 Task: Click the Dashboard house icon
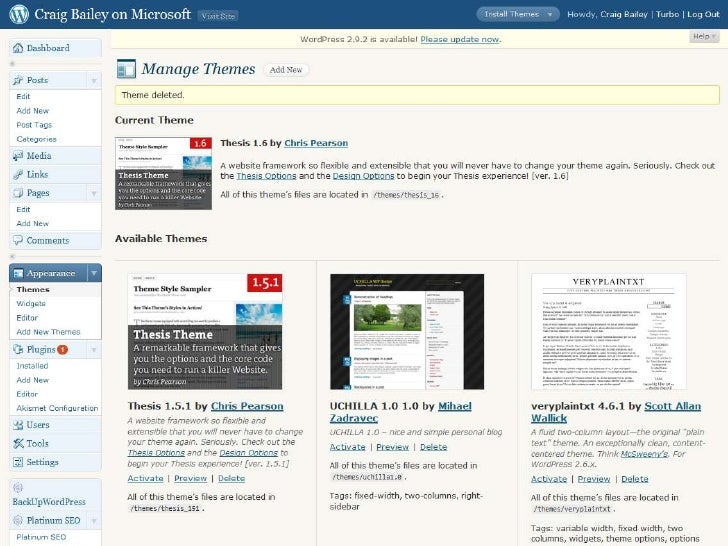[18, 48]
